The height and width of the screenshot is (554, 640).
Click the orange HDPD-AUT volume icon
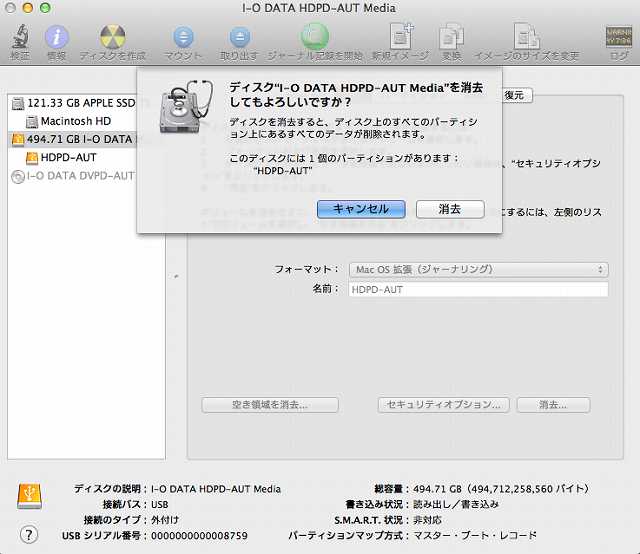pos(32,158)
